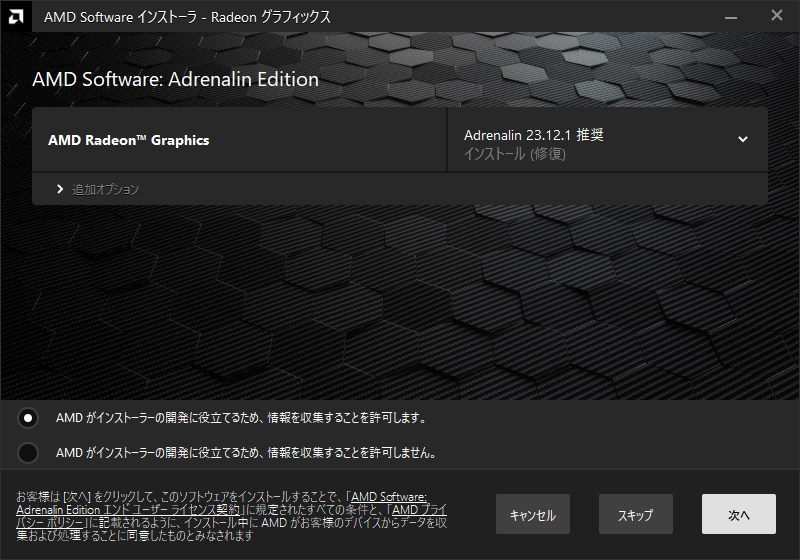Screen dimensions: 800x560
Task: Click the キャンセル button
Action: click(533, 514)
